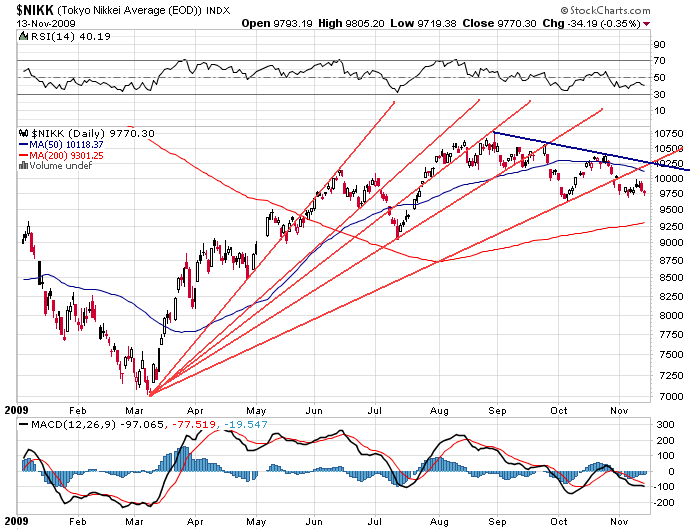Click the Low value 9719.38
The height and width of the screenshot is (530, 700).
tap(437, 23)
